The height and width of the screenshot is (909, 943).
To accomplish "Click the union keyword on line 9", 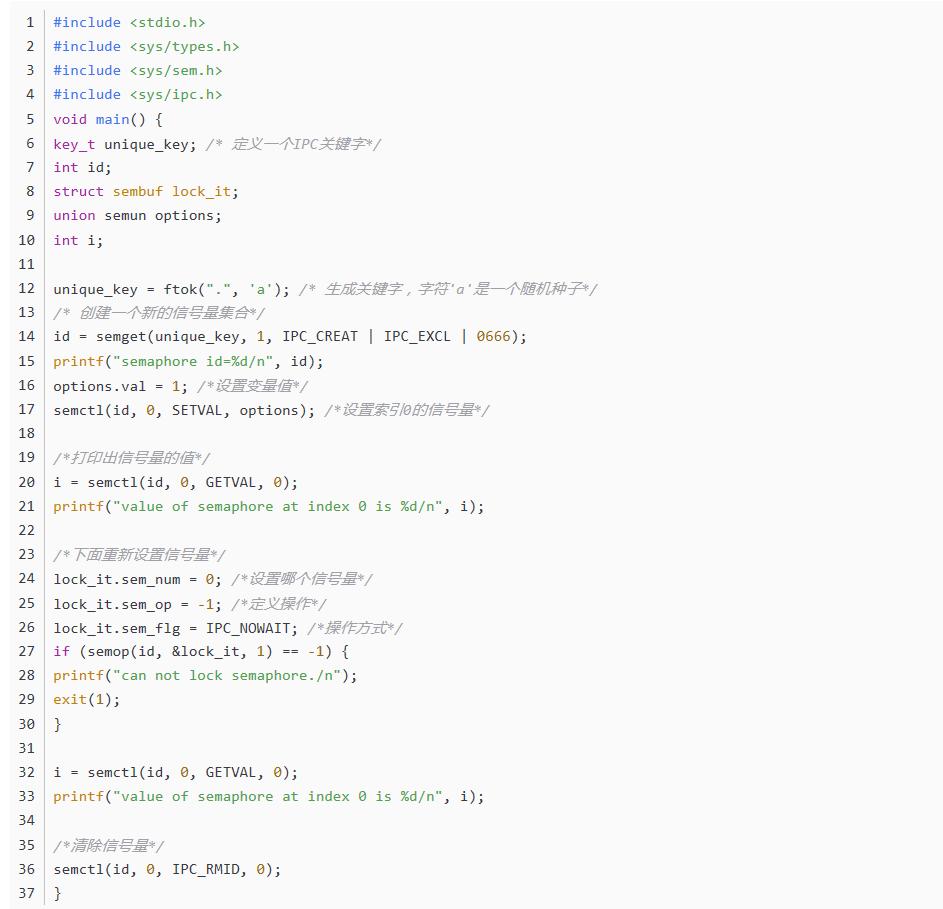I will point(74,216).
